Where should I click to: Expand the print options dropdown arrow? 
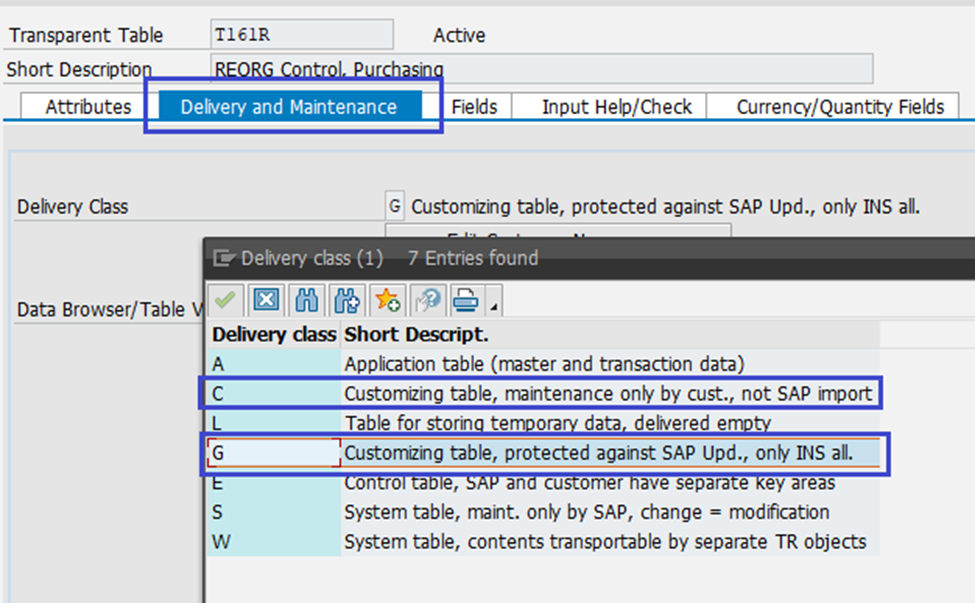tap(493, 306)
